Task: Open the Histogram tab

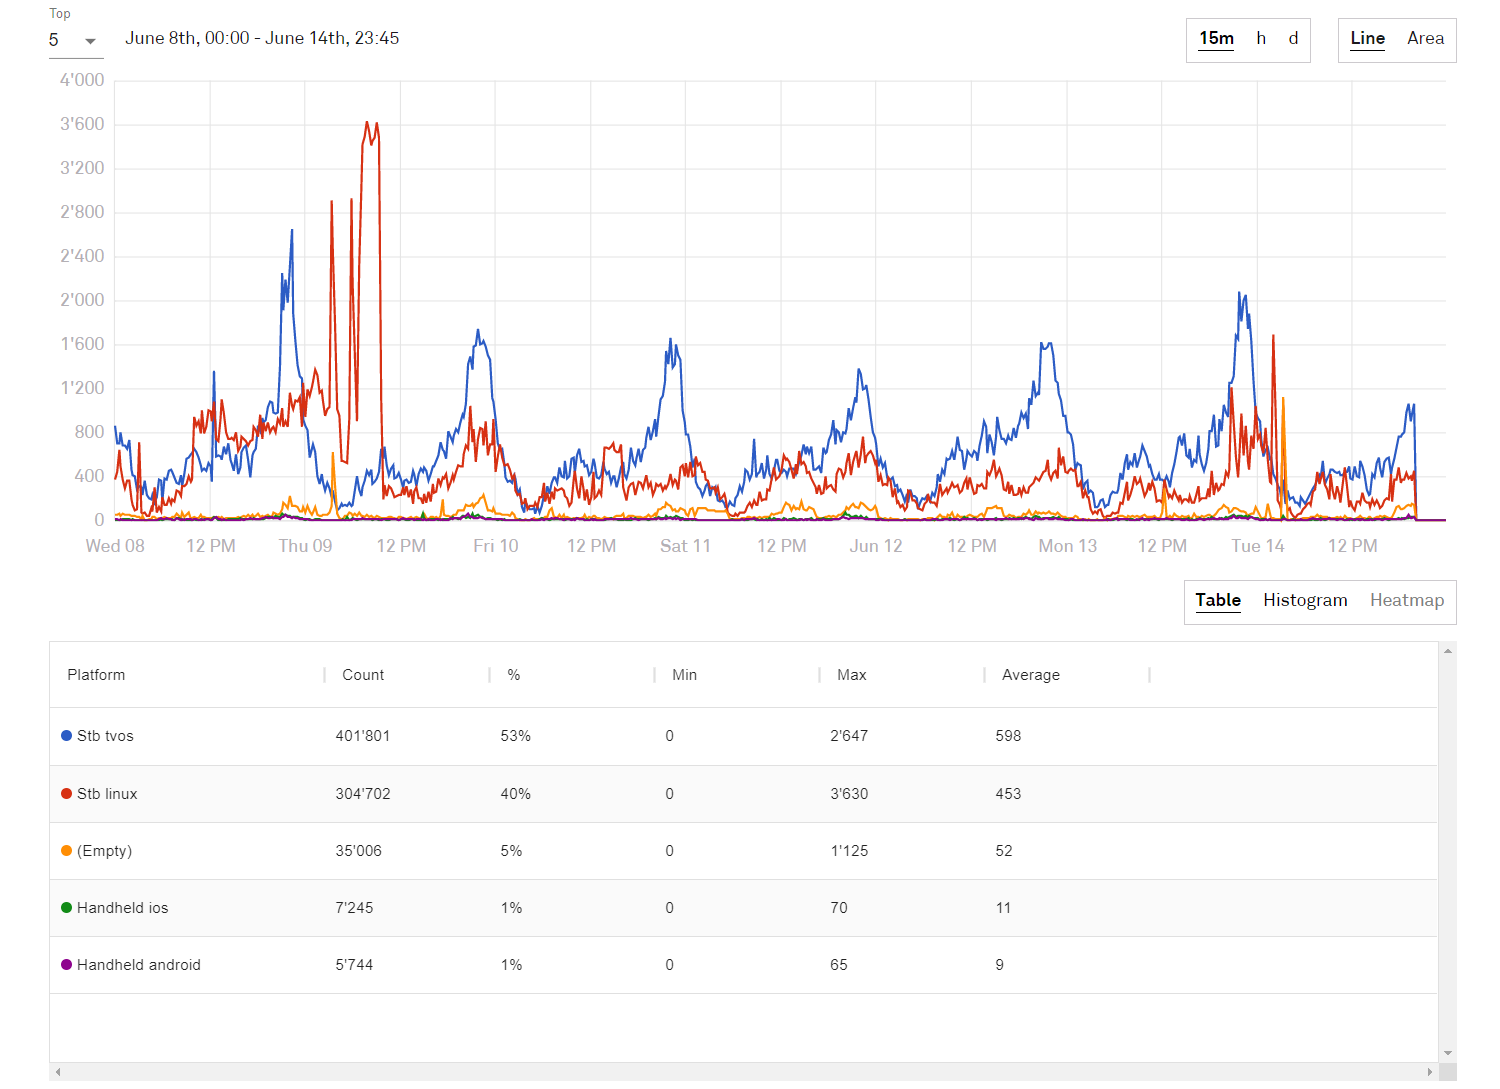Action: coord(1304,600)
